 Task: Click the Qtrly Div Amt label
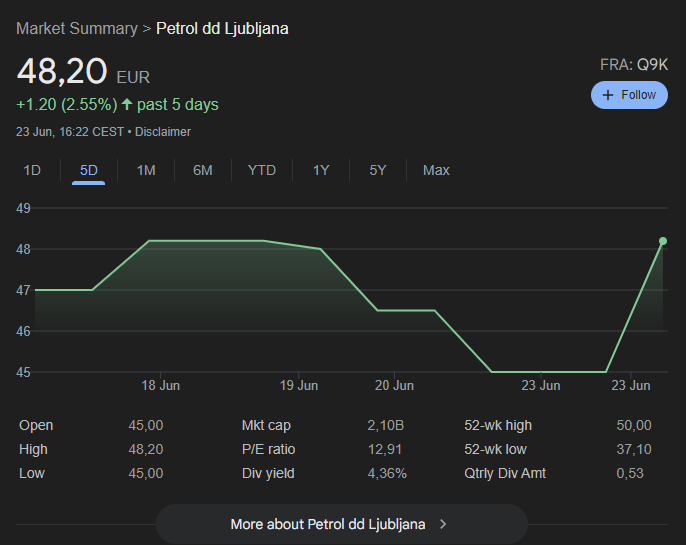point(505,473)
